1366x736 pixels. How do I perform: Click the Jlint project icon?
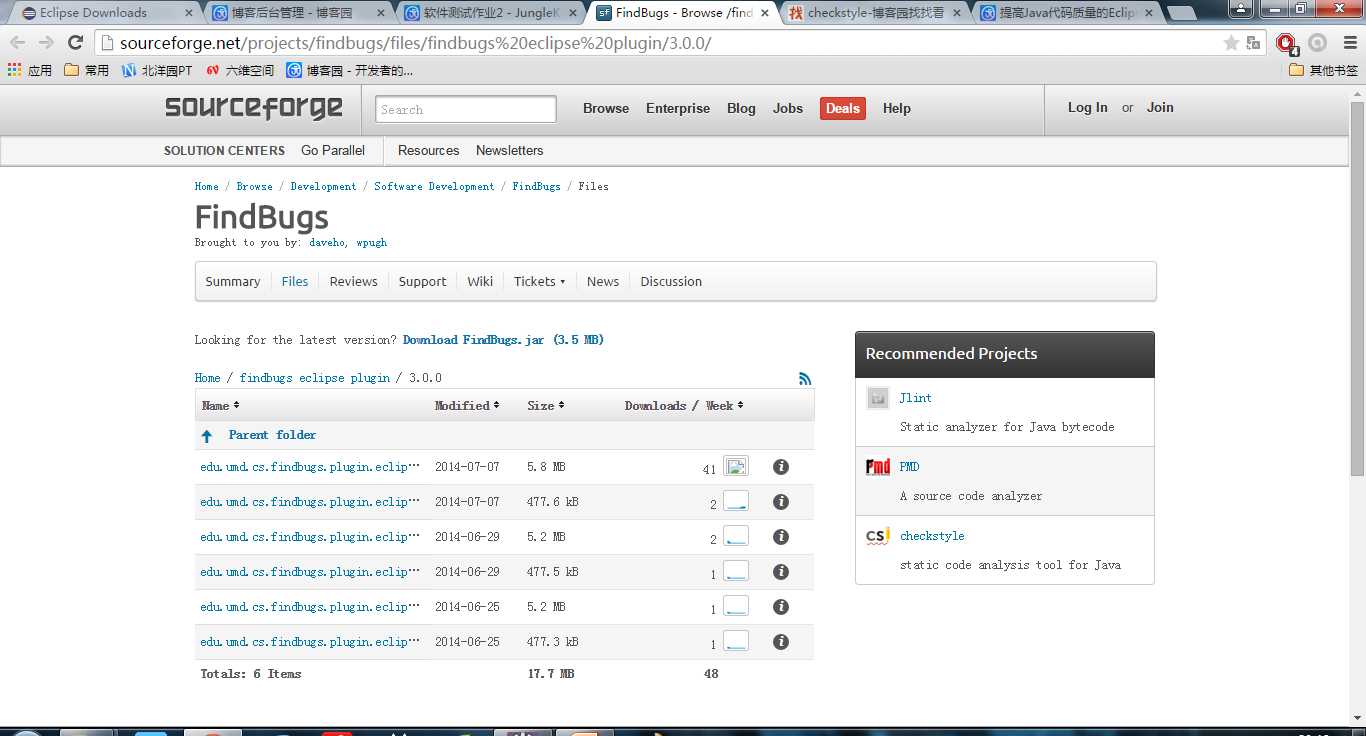click(x=878, y=398)
